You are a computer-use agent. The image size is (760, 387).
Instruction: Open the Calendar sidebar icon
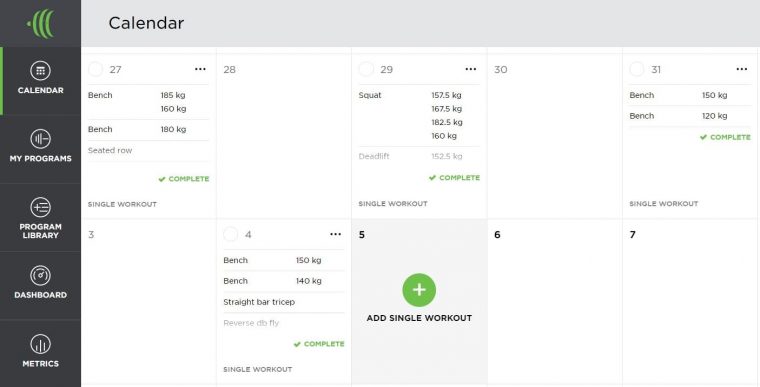[x=40, y=71]
